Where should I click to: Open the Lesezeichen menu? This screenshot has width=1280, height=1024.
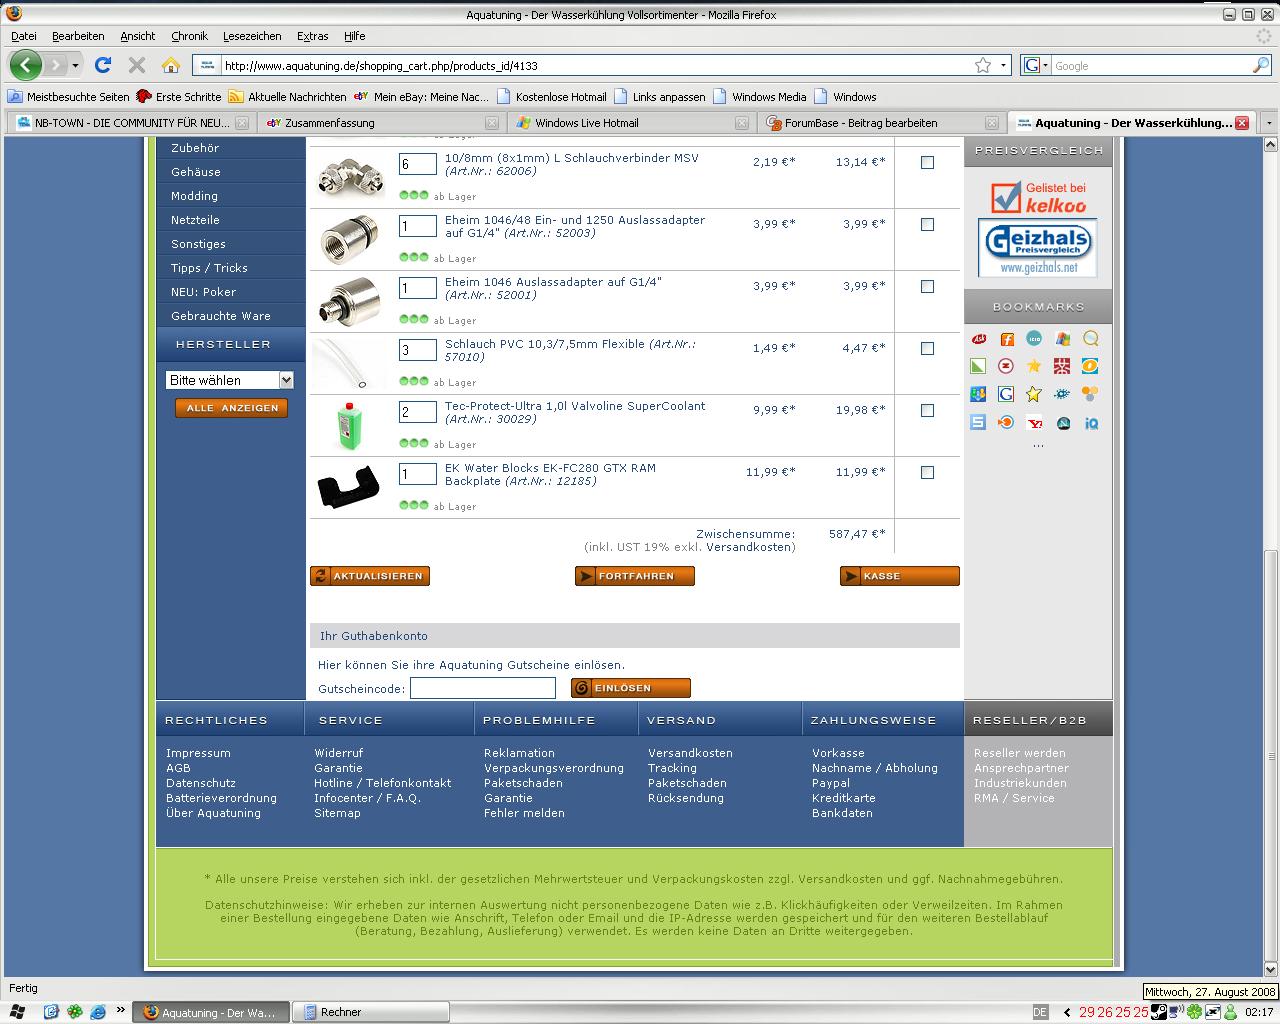point(252,36)
